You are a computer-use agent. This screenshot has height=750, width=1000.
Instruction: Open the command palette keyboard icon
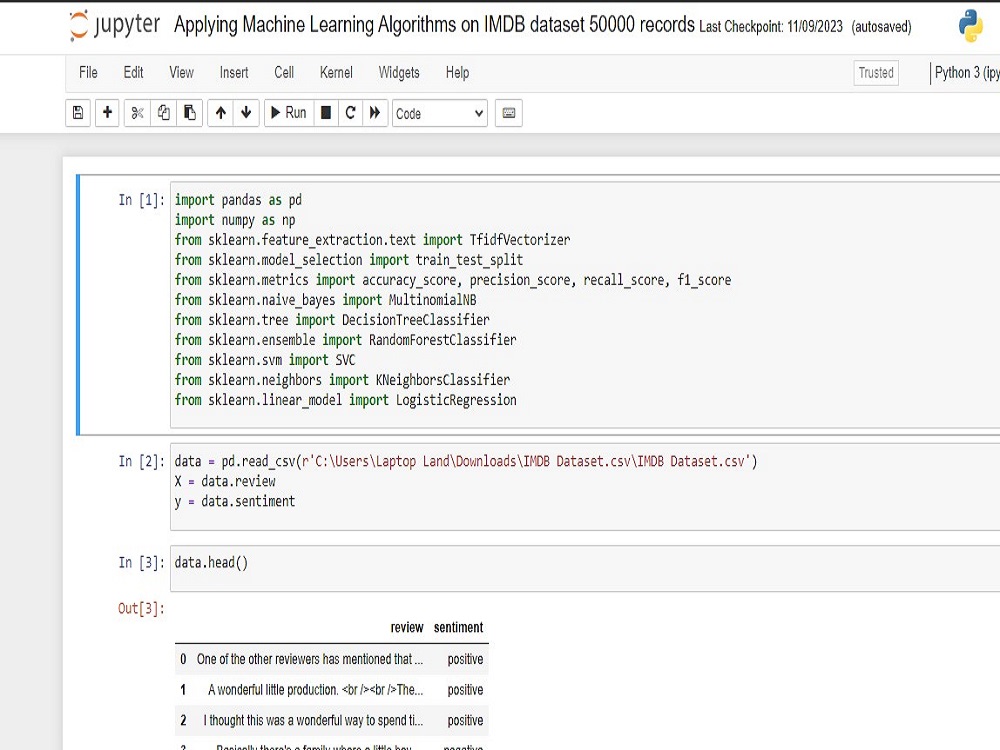coord(508,113)
